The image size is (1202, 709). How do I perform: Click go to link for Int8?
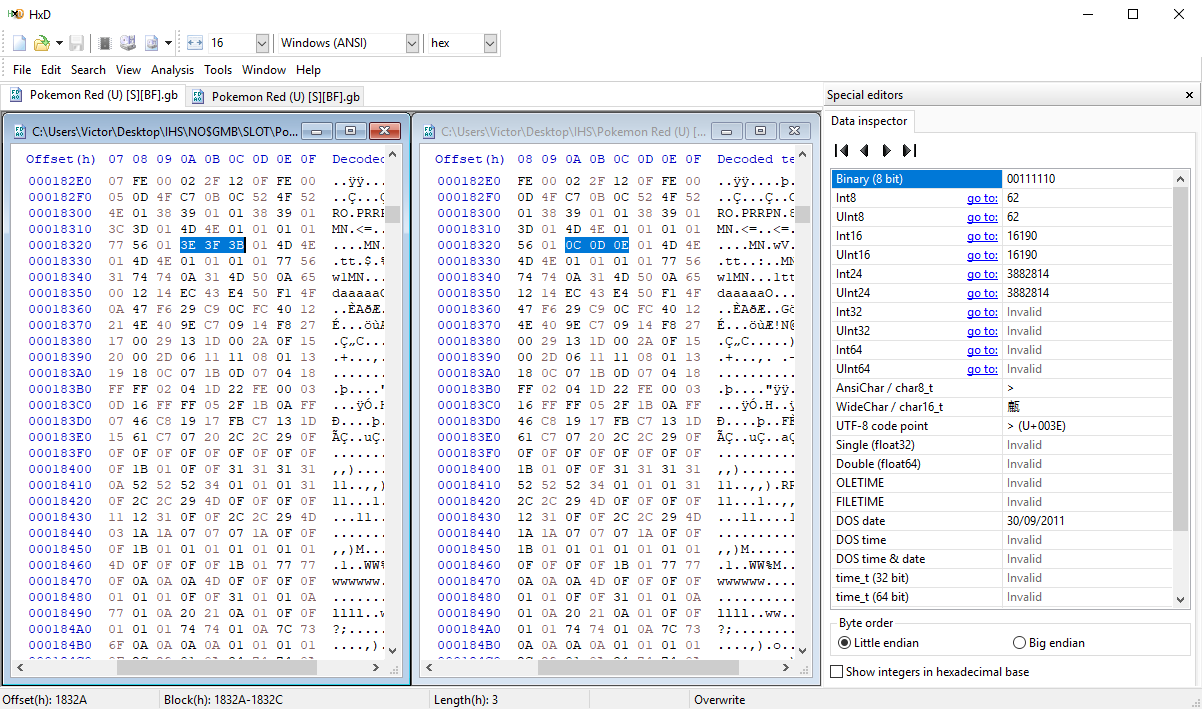tap(982, 198)
